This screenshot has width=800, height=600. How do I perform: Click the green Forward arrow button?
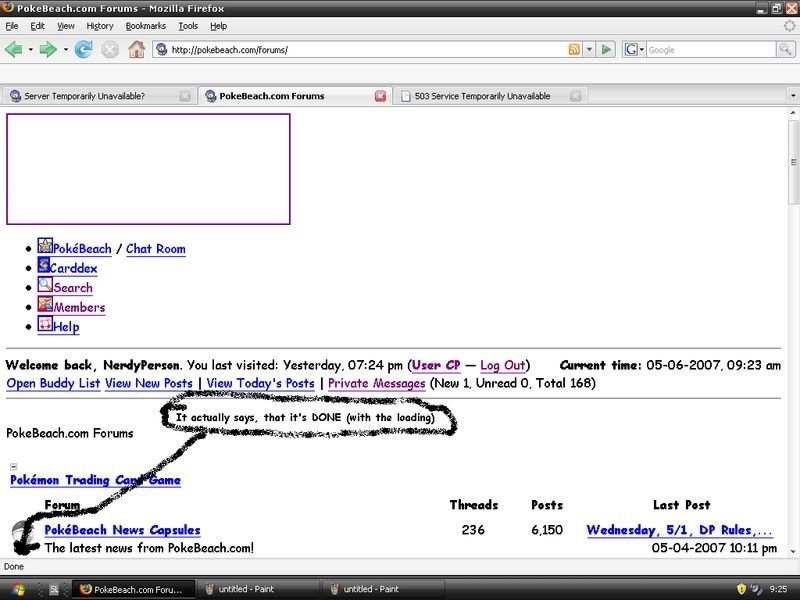[47, 49]
